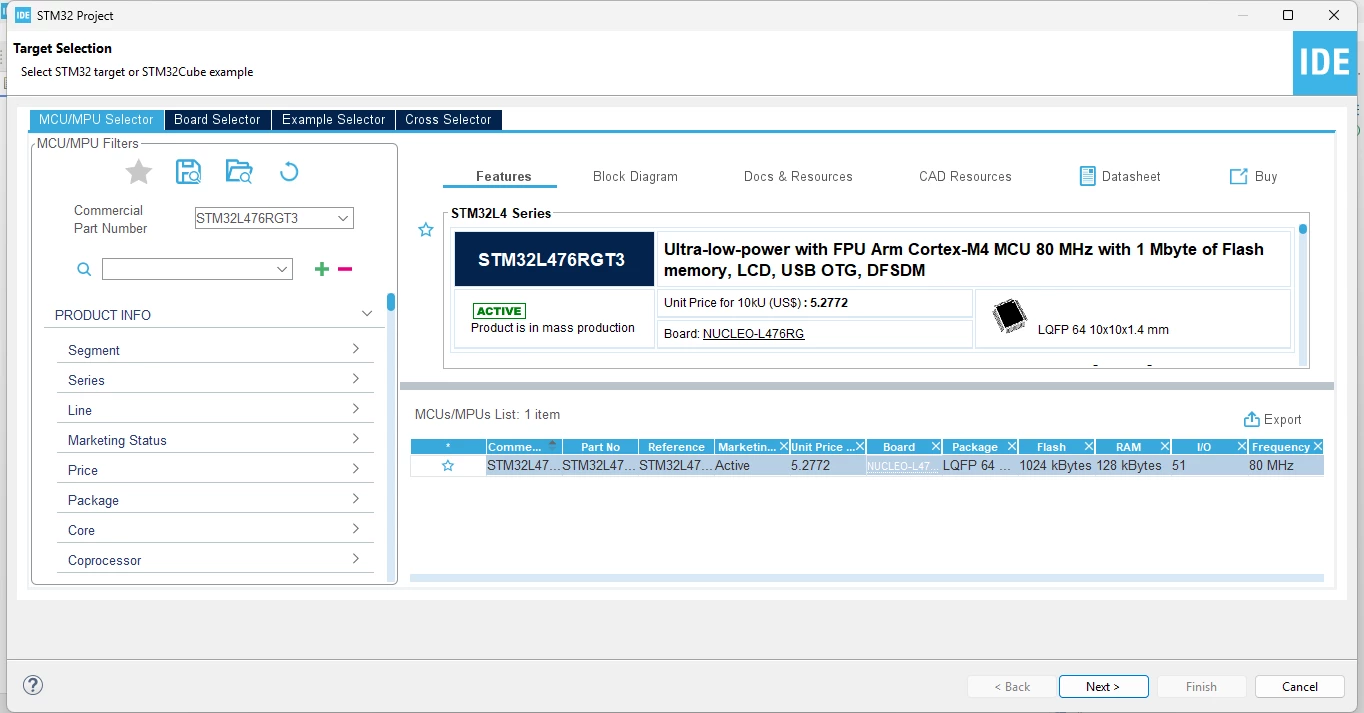Switch to Example Selector tab
The image size is (1364, 713).
[x=333, y=119]
